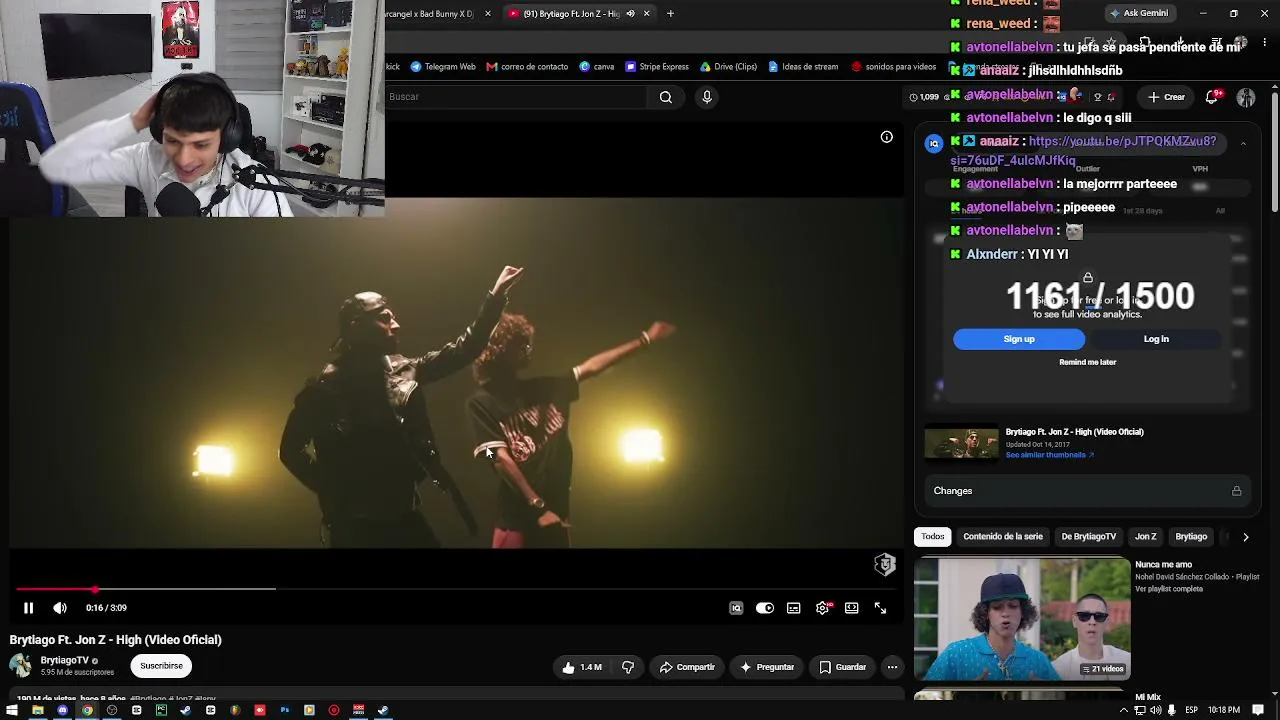This screenshot has width=1280, height=720.
Task: Show hidden system tray icons
Action: 1124,710
